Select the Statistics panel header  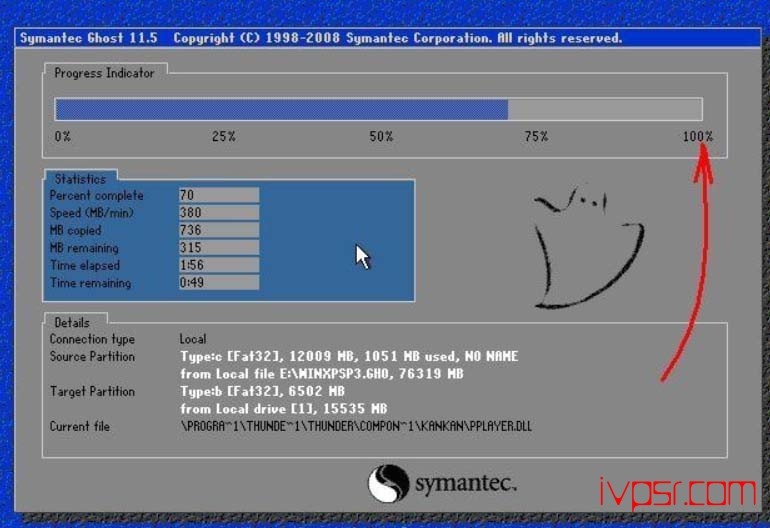click(81, 179)
